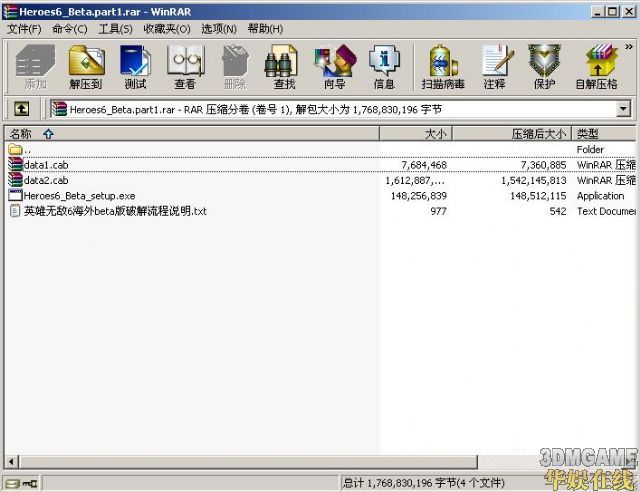
Task: Click the horizontal scrollbar left arrow
Action: tap(11, 462)
